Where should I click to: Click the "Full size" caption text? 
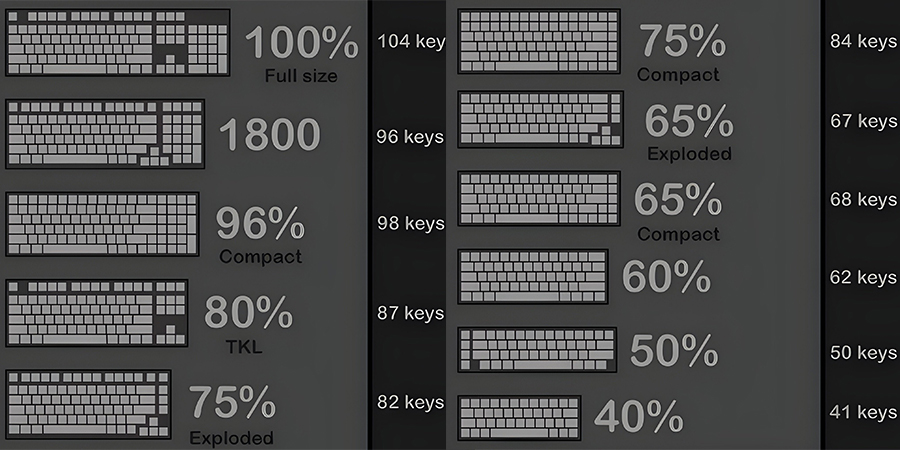click(x=301, y=76)
